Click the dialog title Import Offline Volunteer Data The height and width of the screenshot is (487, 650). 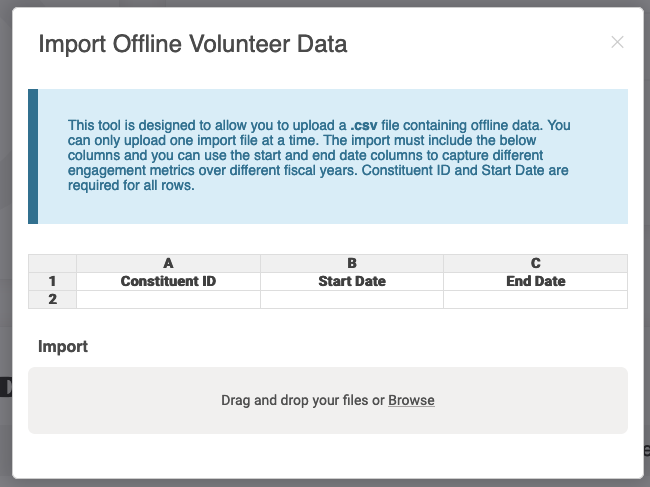point(193,44)
